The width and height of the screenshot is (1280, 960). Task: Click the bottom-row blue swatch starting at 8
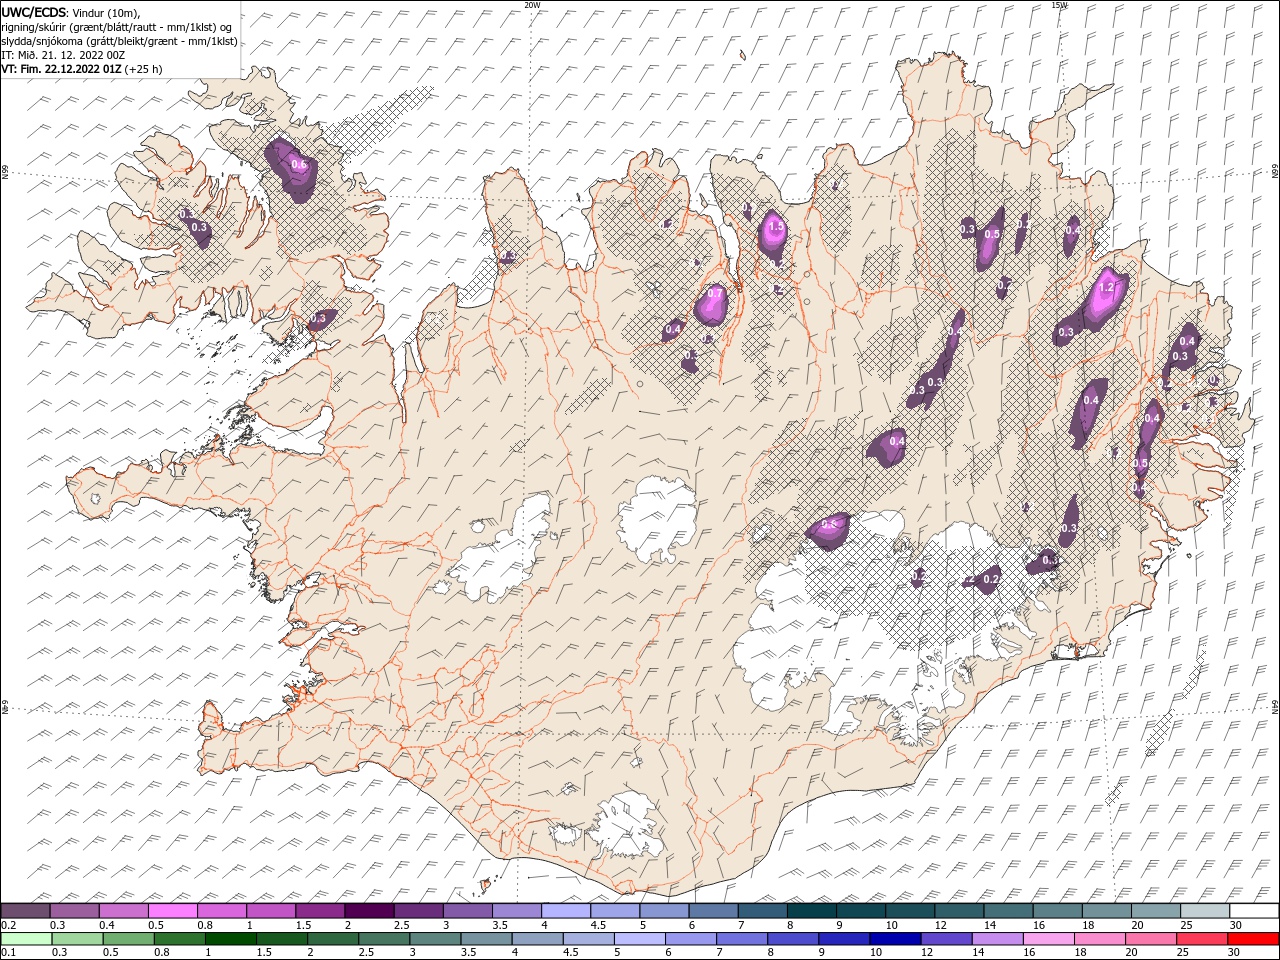[793, 939]
